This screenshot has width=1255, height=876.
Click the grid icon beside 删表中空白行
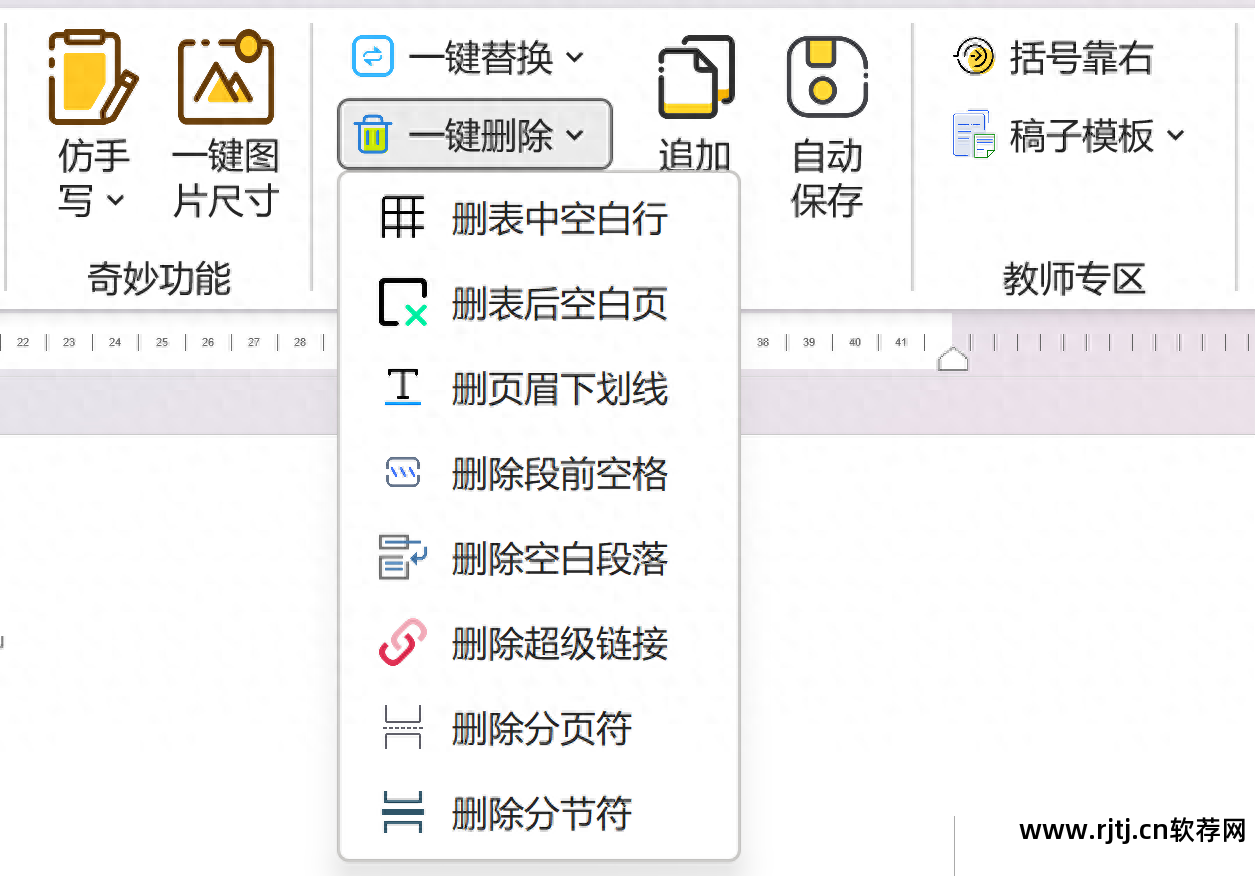(401, 217)
